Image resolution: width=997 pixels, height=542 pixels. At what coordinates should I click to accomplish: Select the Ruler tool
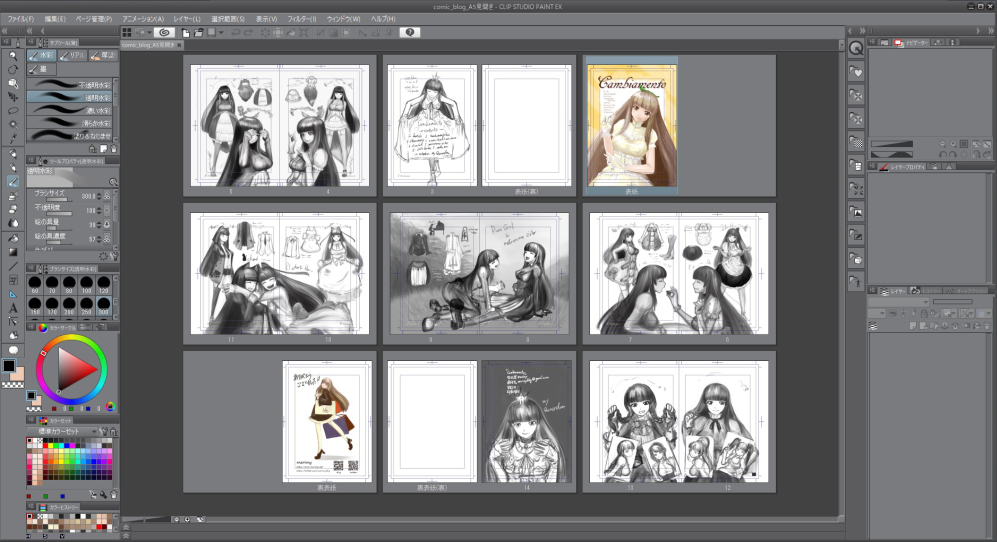[x=13, y=294]
